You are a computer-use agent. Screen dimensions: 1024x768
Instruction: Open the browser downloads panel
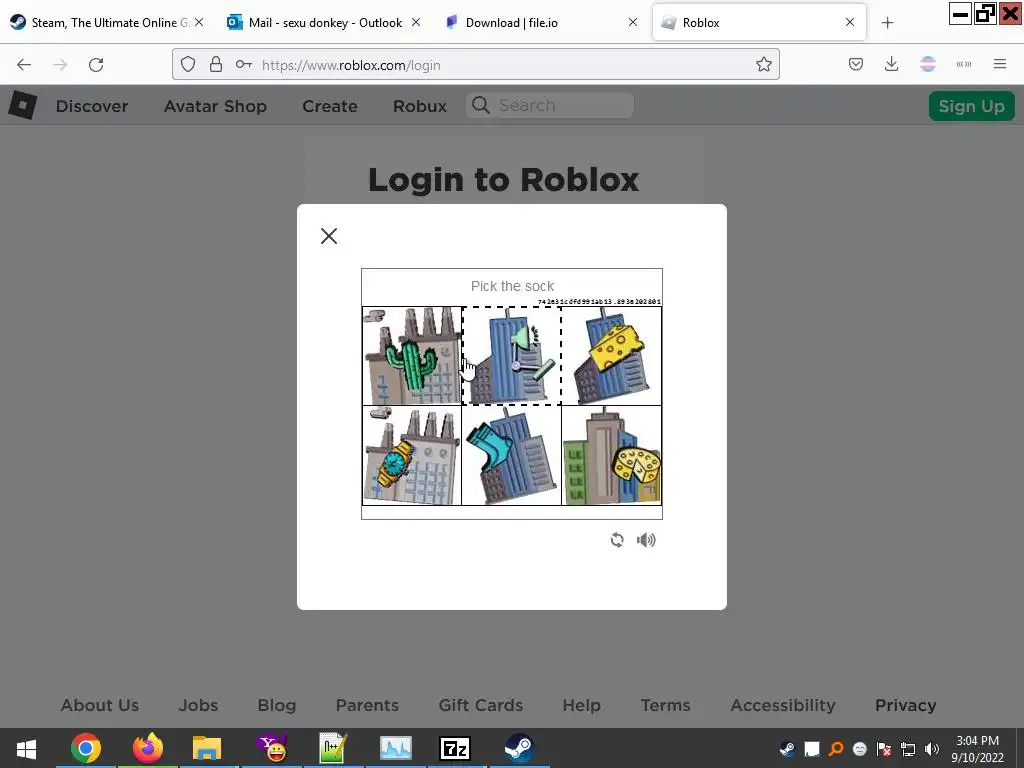(x=891, y=64)
